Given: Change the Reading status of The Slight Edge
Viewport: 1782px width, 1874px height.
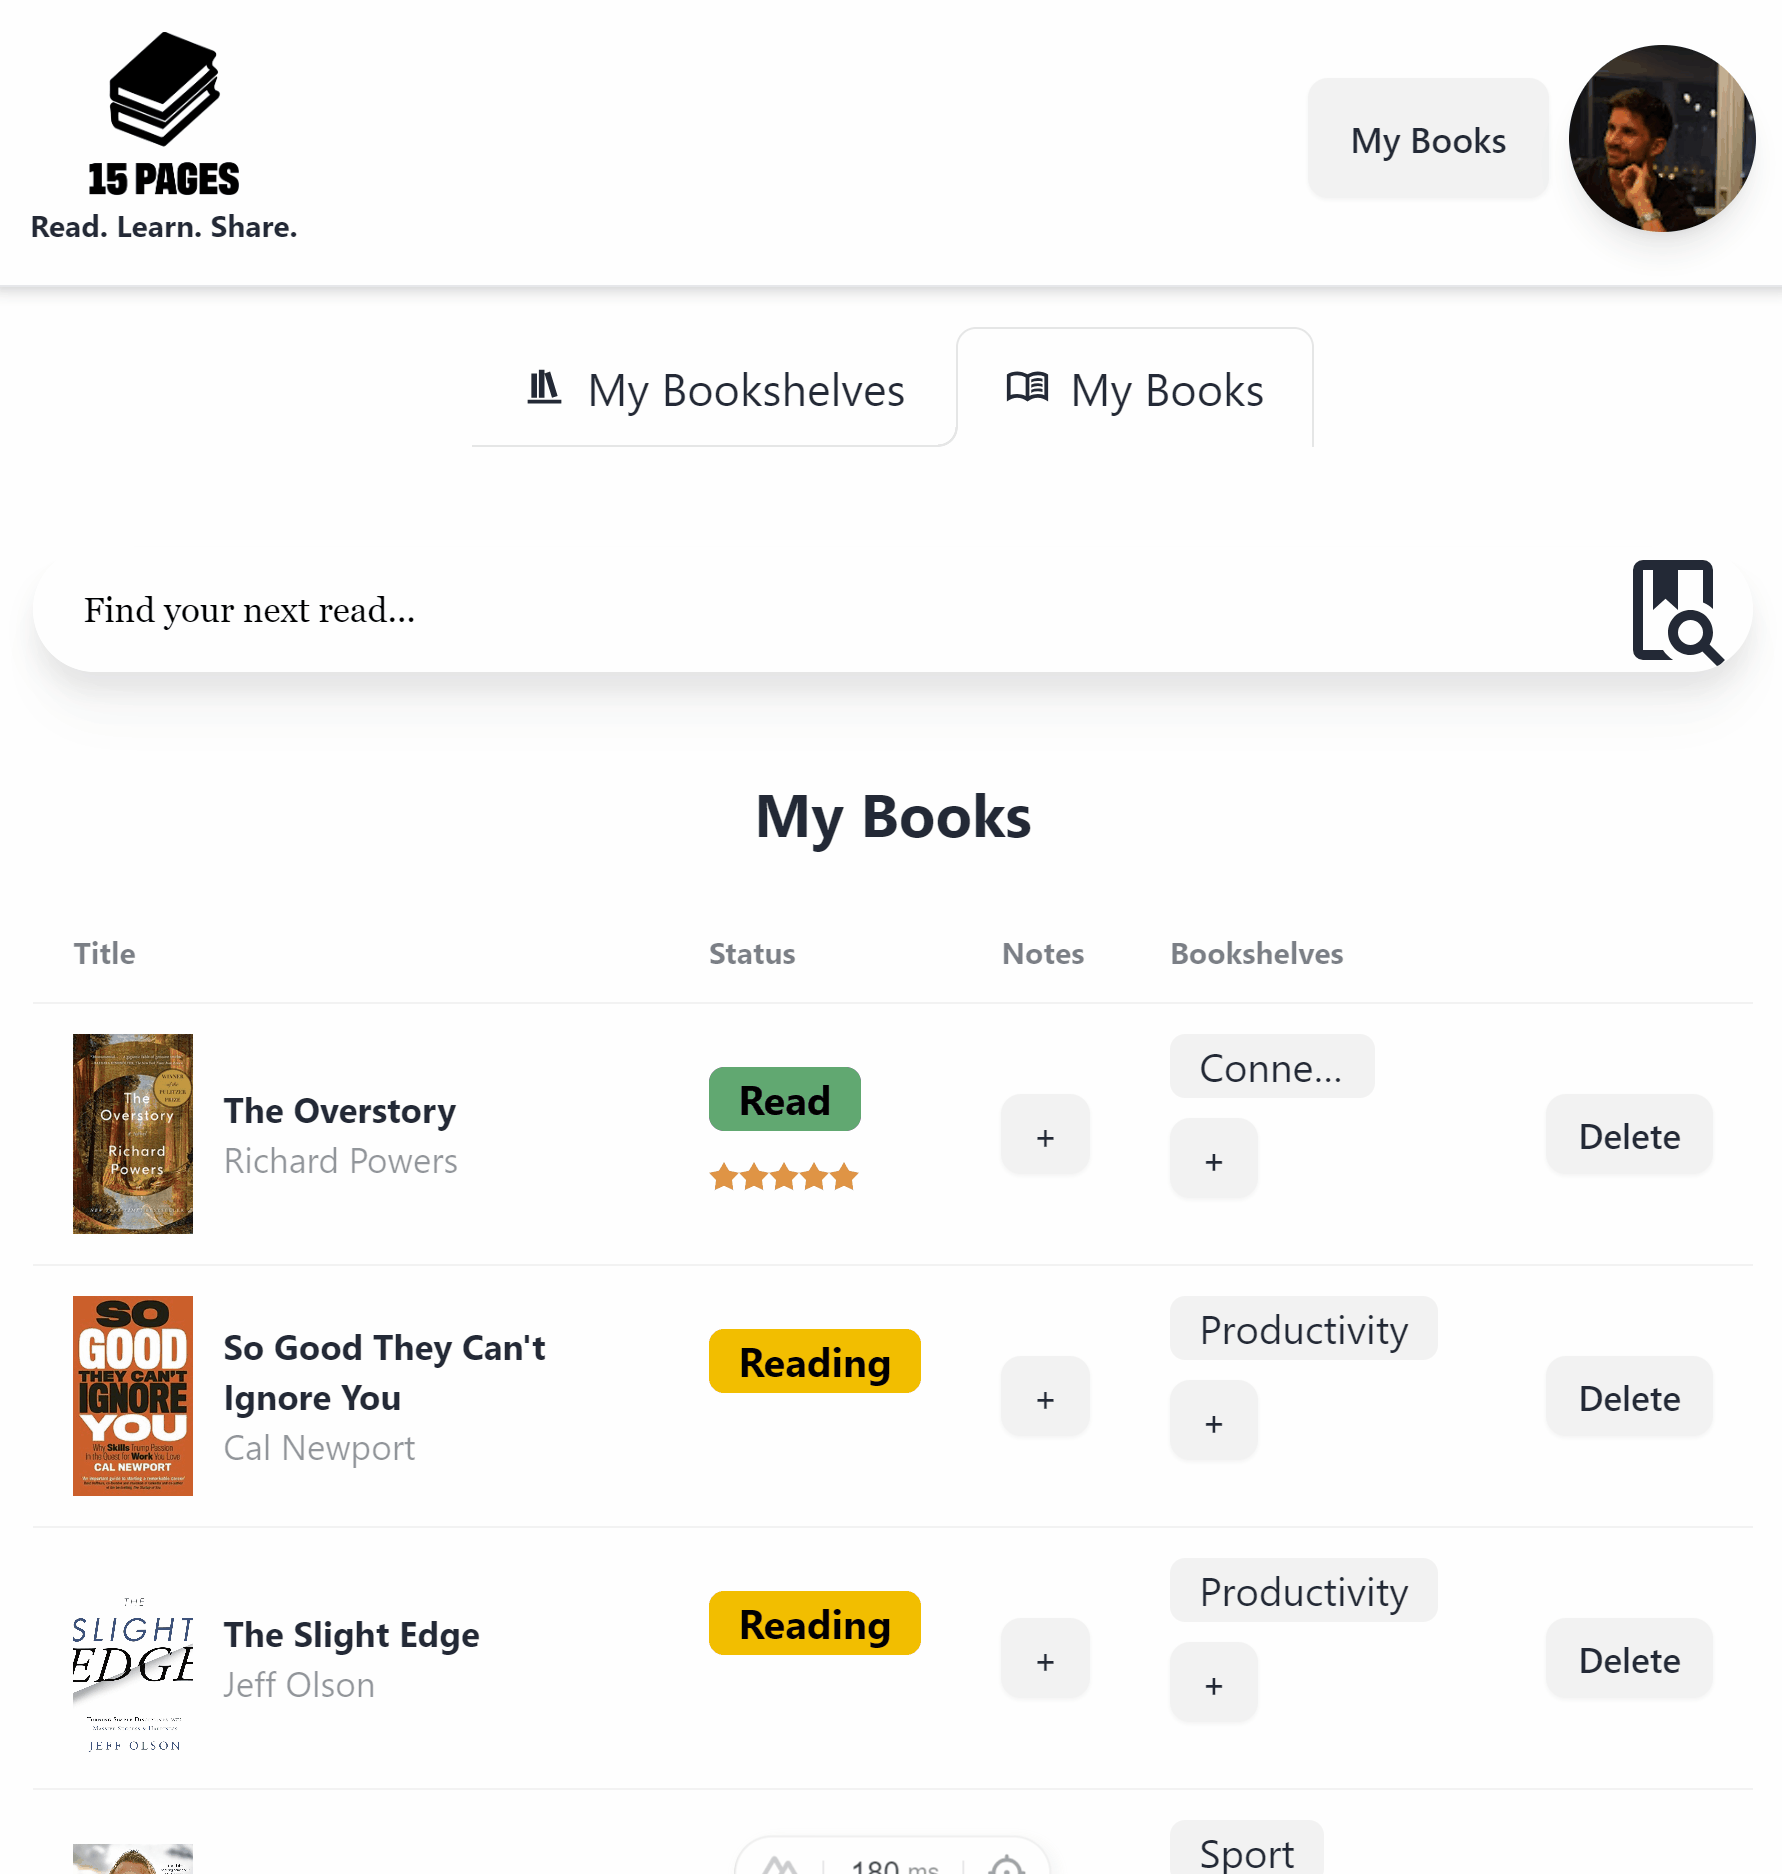Looking at the screenshot, I should point(814,1623).
